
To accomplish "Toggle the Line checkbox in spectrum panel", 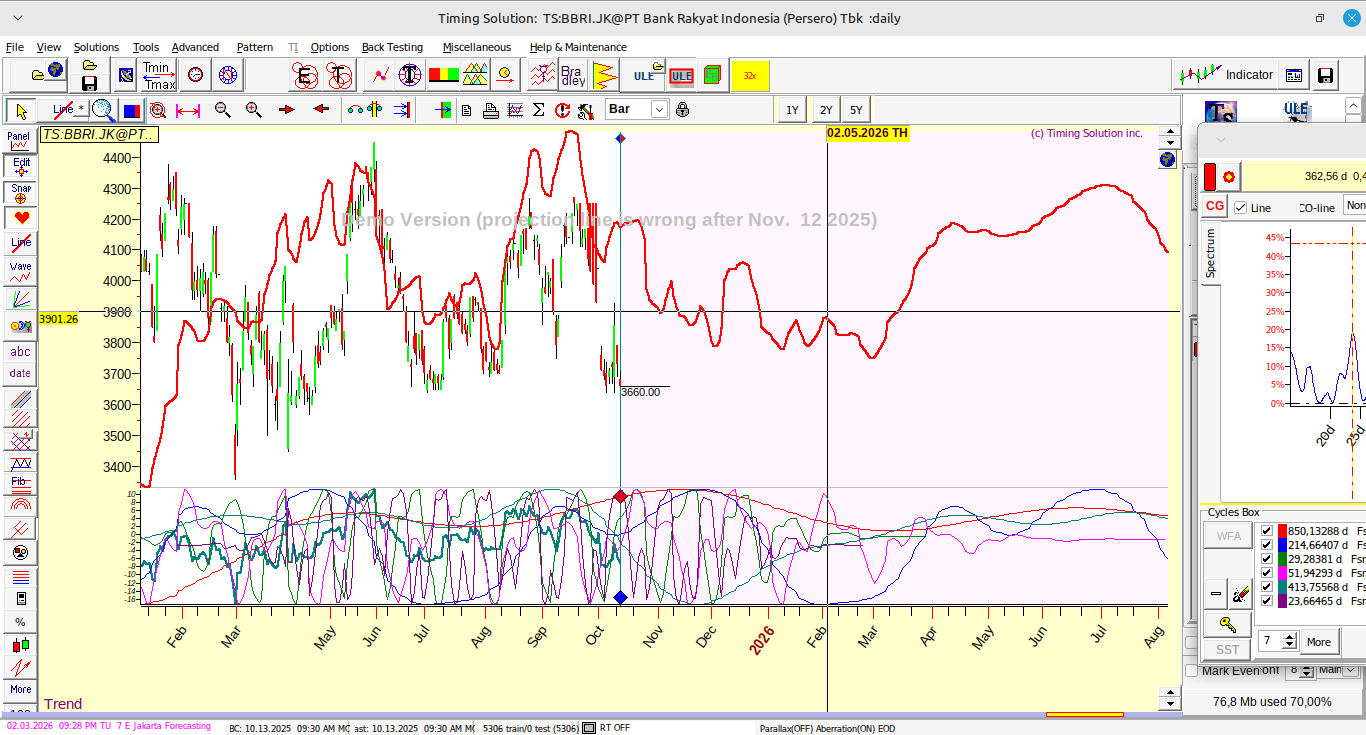I will point(1241,208).
